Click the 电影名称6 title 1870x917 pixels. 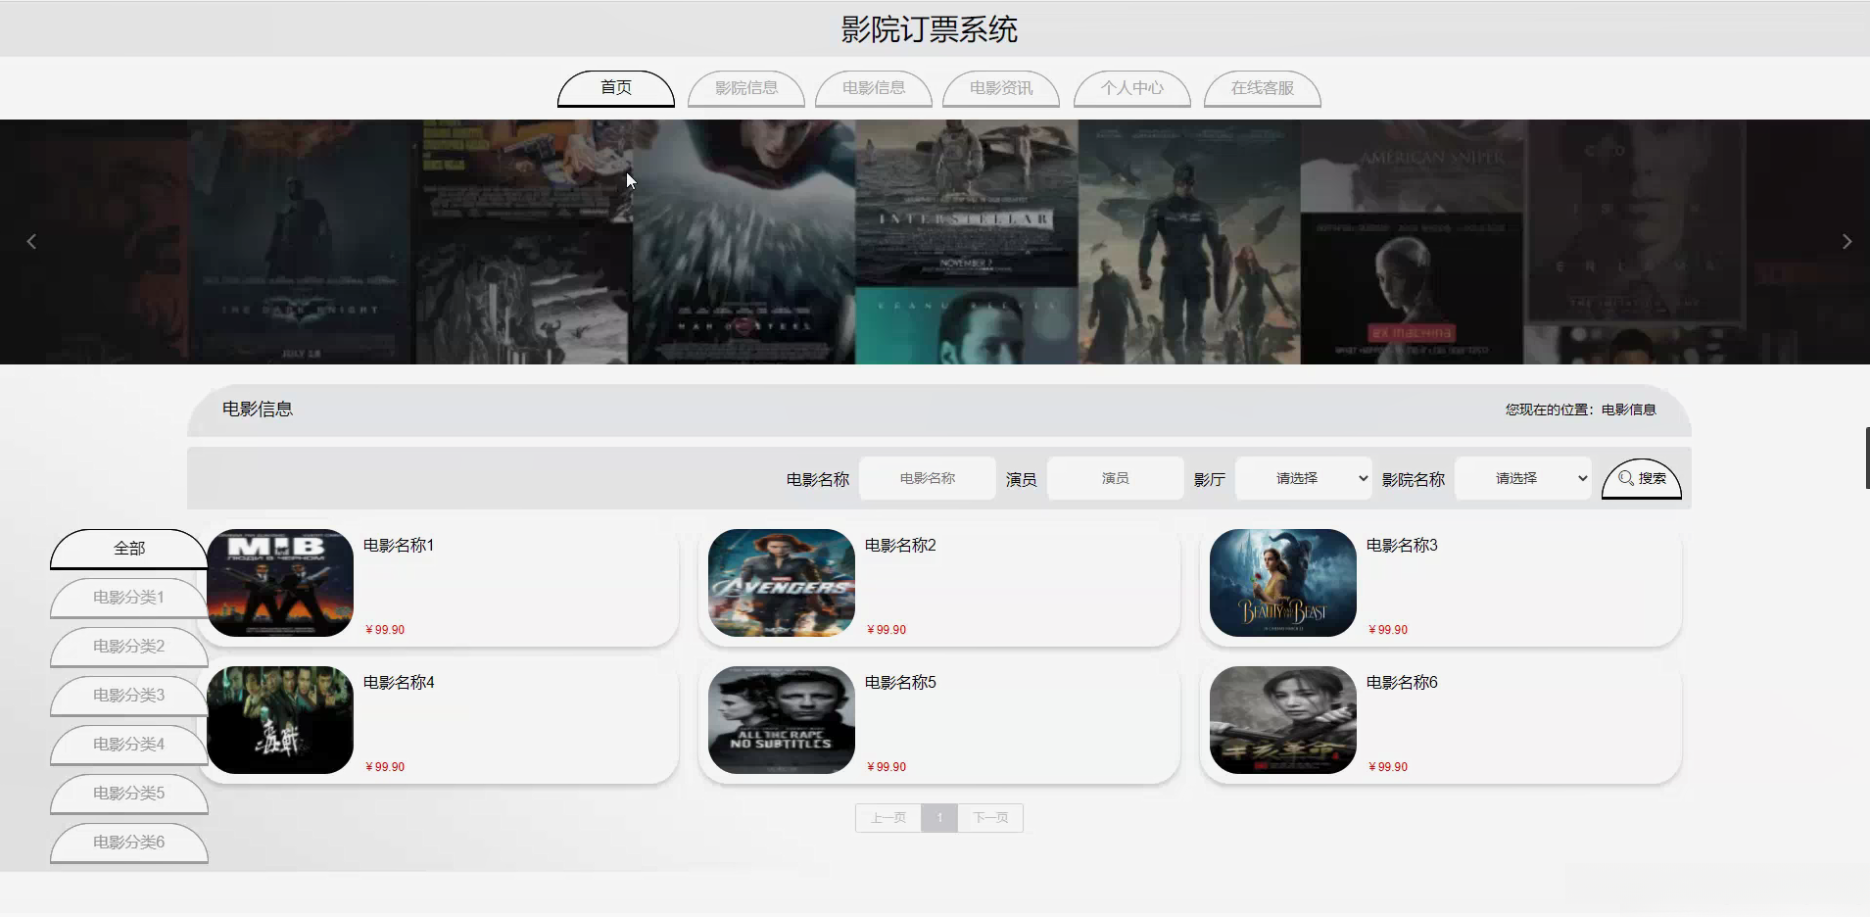point(1402,683)
